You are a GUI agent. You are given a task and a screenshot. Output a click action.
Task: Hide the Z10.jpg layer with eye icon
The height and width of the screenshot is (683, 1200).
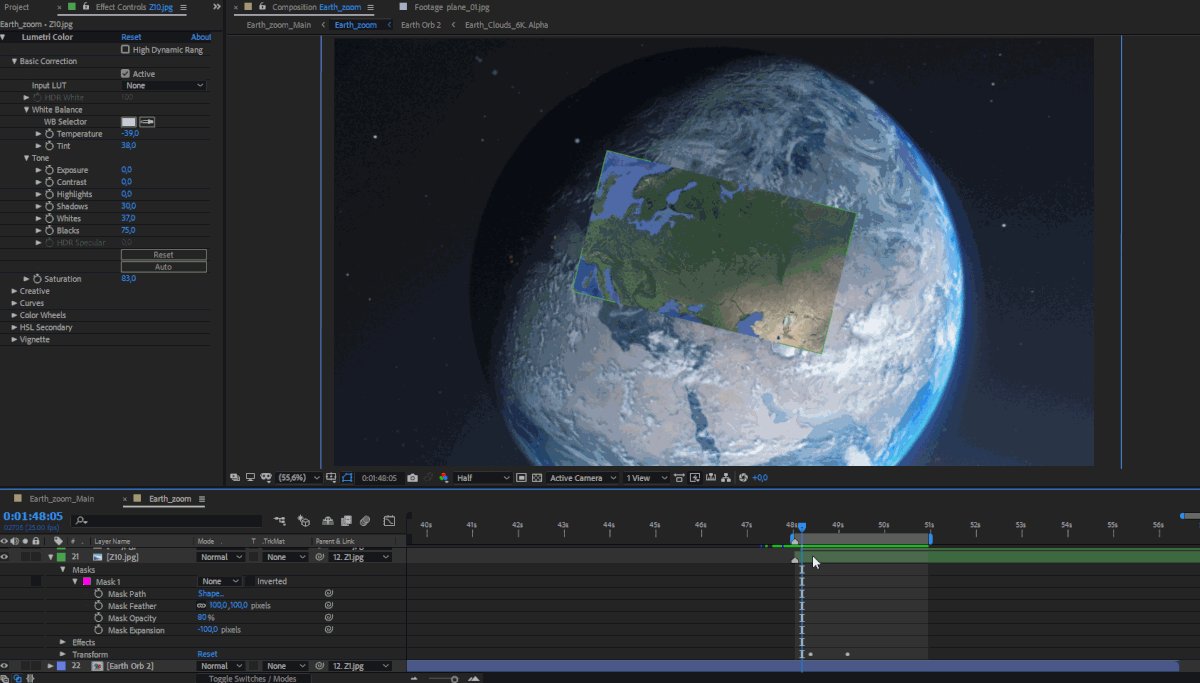pos(5,557)
